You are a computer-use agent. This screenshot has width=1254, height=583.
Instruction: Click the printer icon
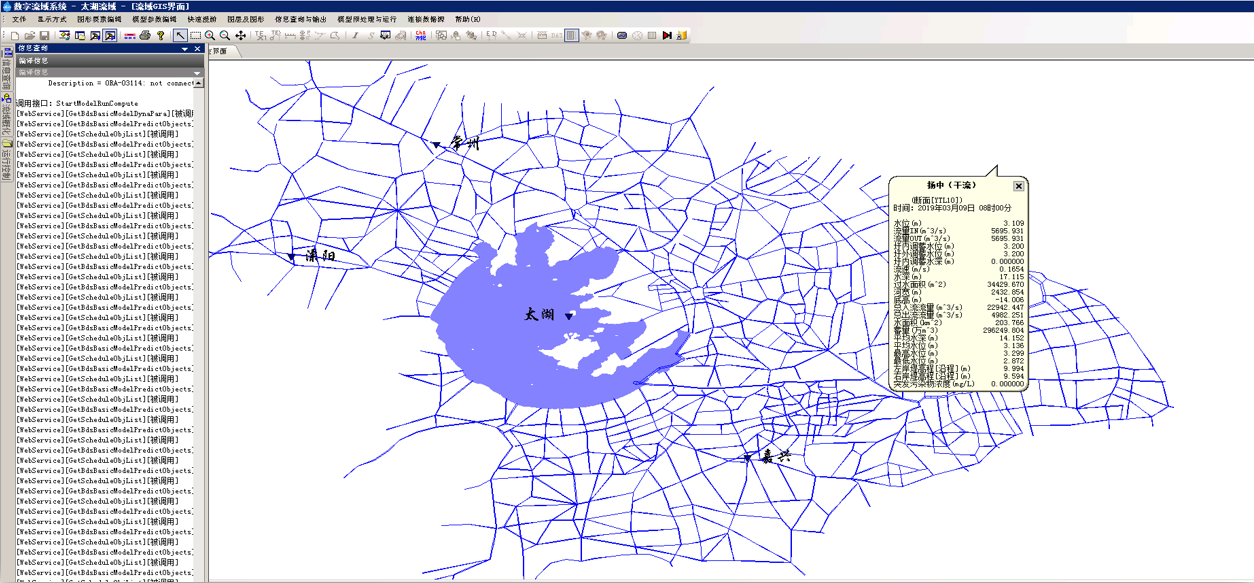[145, 35]
